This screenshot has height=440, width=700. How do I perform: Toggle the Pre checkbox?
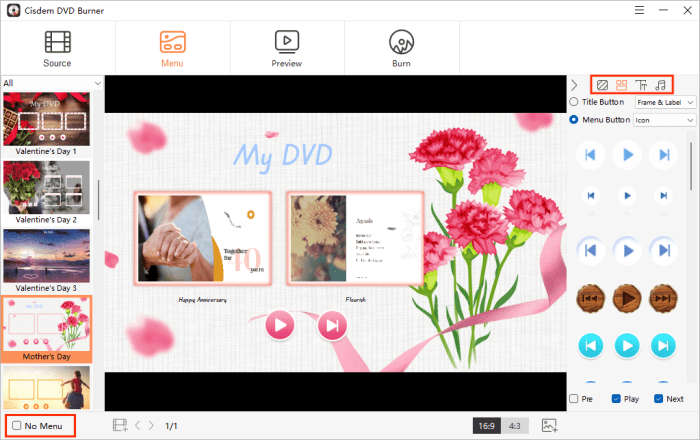click(573, 399)
